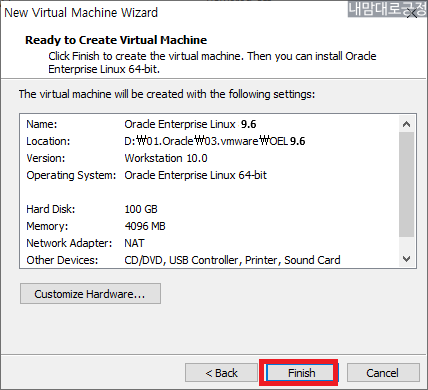The height and width of the screenshot is (390, 428).
Task: Click the Ready to Create Virtual Machine heading
Action: pos(116,40)
